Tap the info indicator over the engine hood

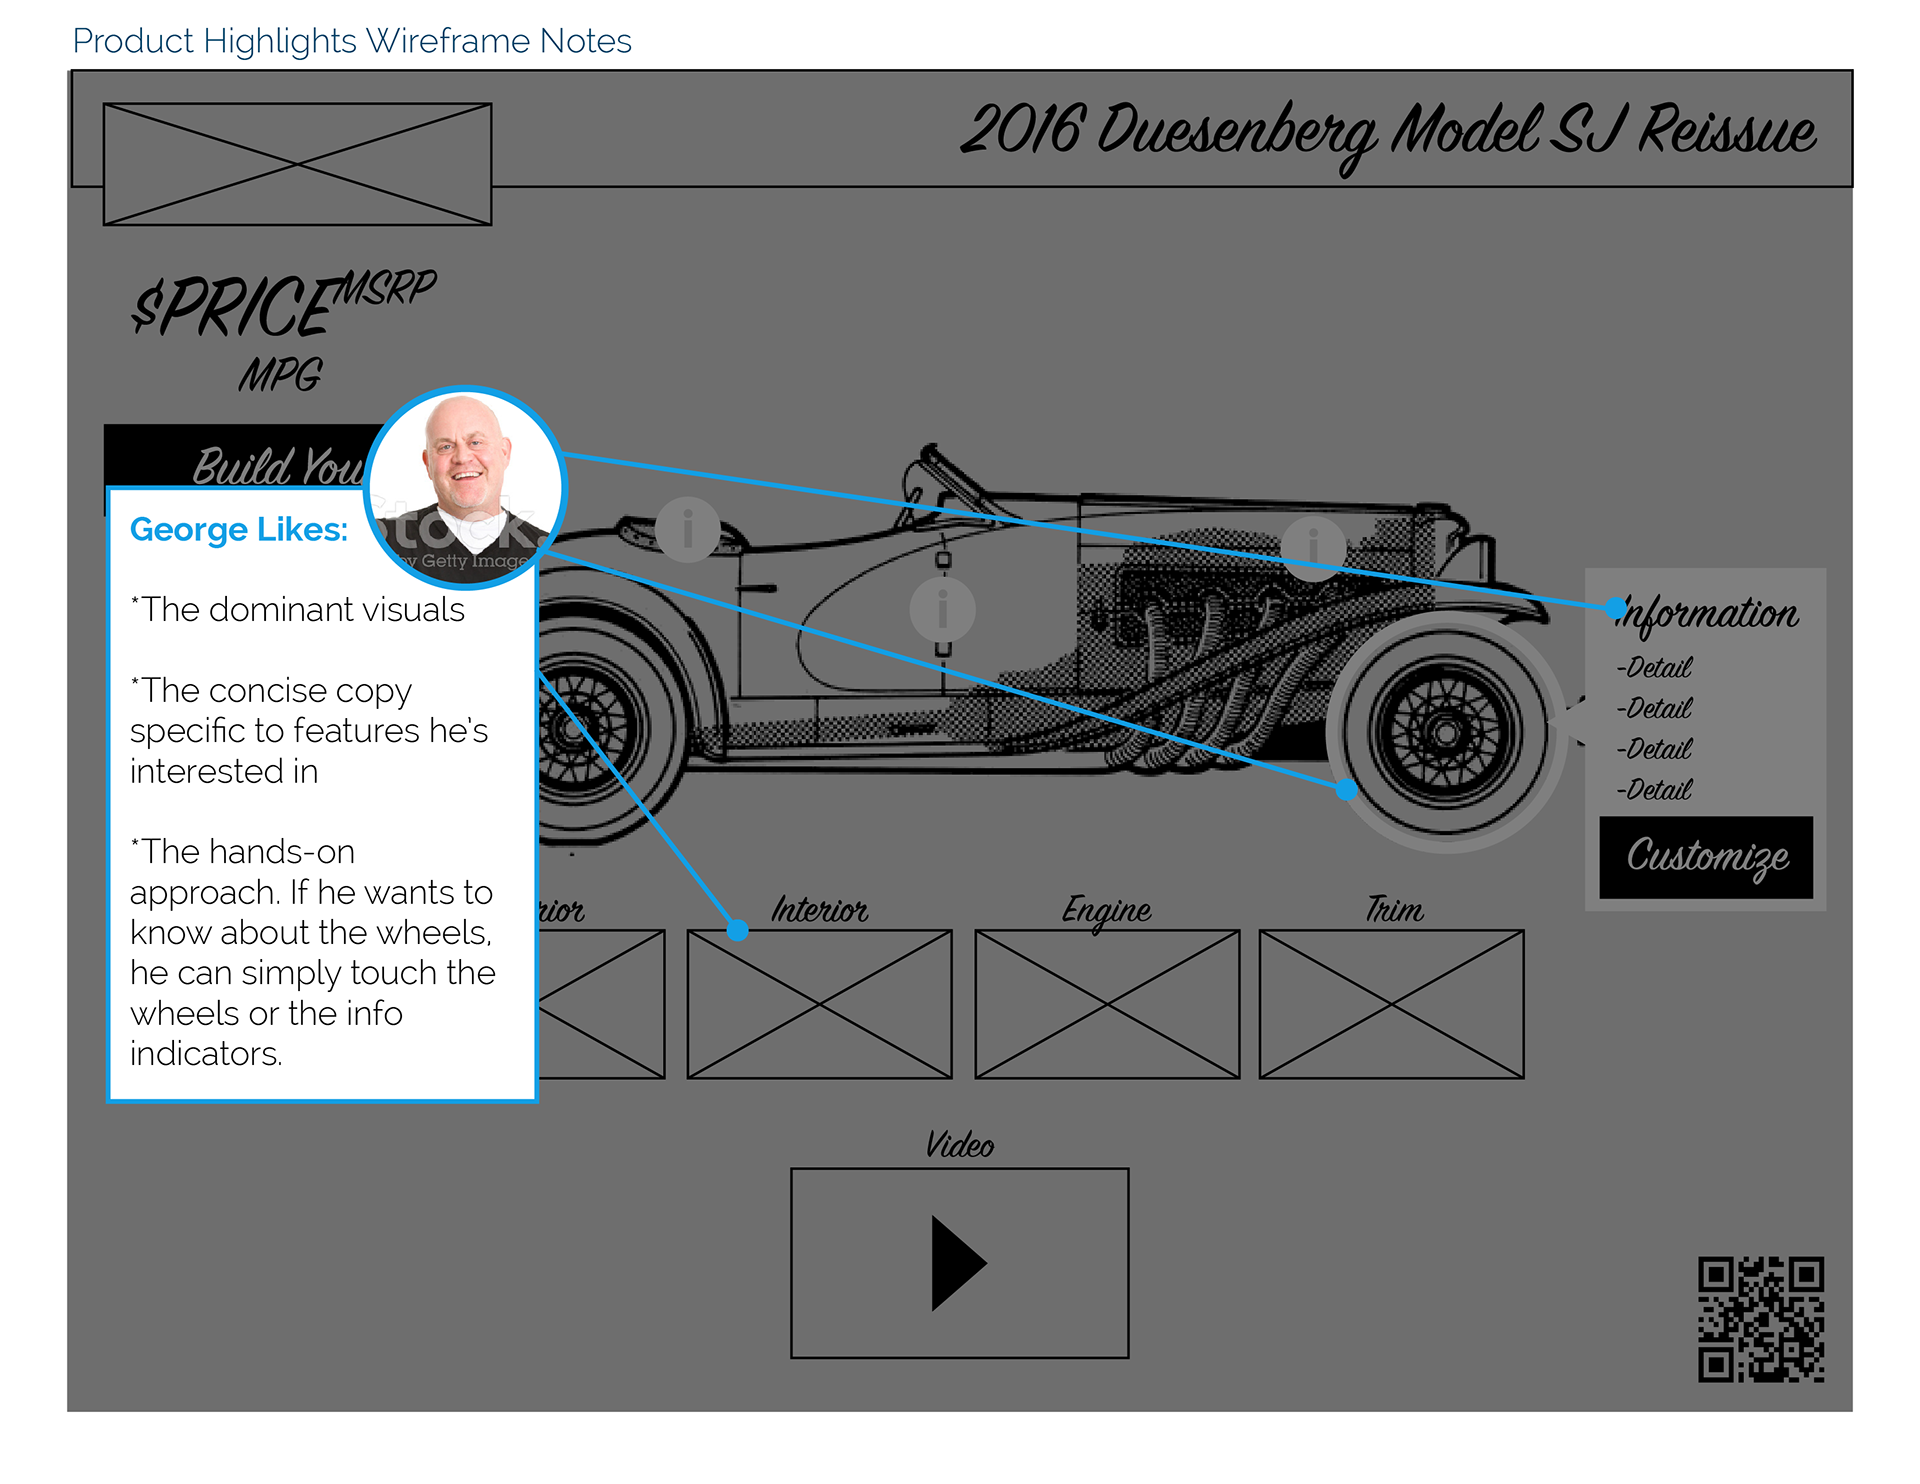click(x=1313, y=548)
